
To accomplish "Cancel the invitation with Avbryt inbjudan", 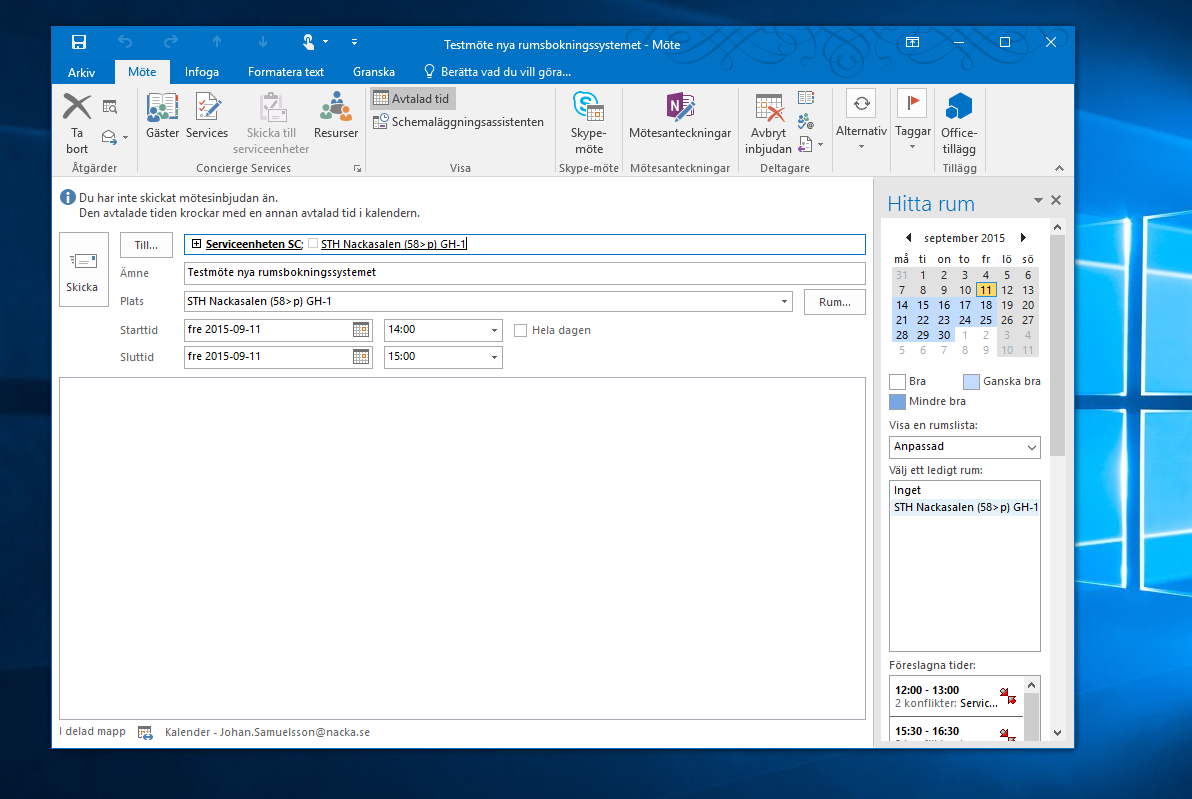I will pos(768,124).
